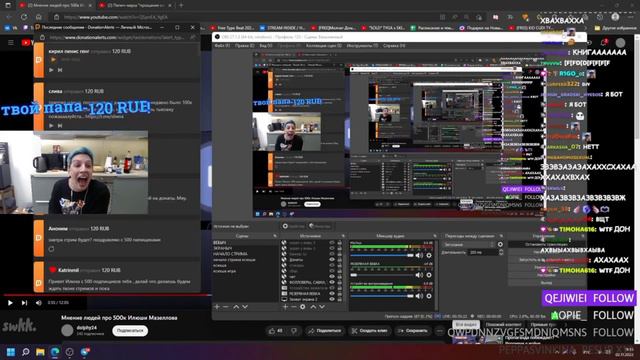The height and width of the screenshot is (360, 640).
Task: Click Выход button in OBS controls
Action: [546, 282]
